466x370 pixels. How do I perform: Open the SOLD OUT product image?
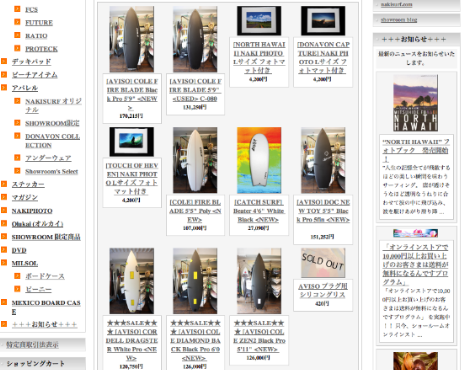tap(323, 263)
